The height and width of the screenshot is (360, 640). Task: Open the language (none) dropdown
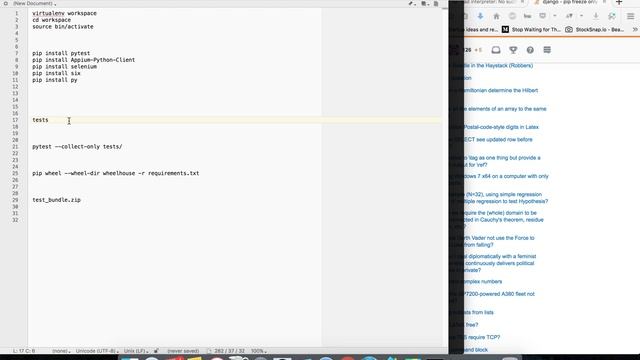tap(61, 351)
